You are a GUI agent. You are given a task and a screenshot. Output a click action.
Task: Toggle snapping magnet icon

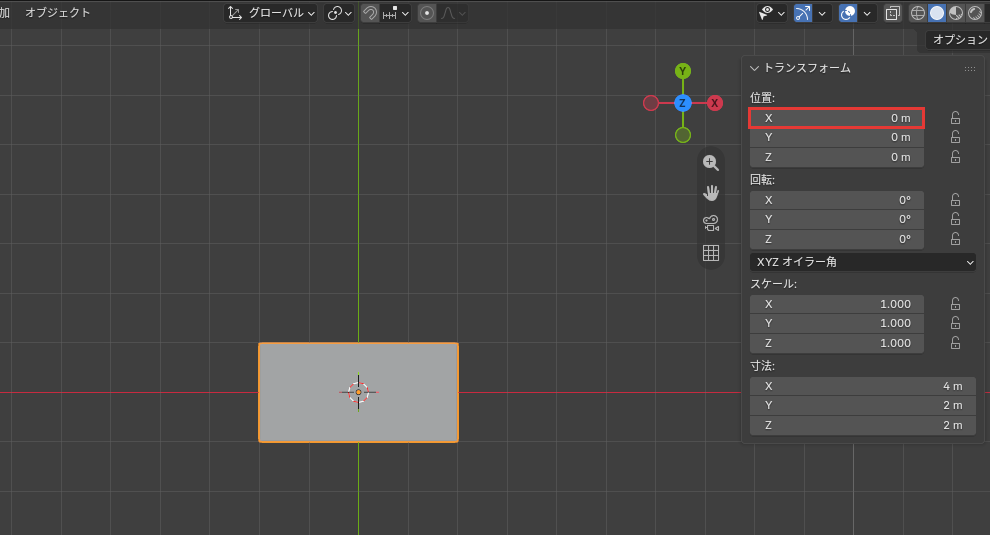(370, 13)
